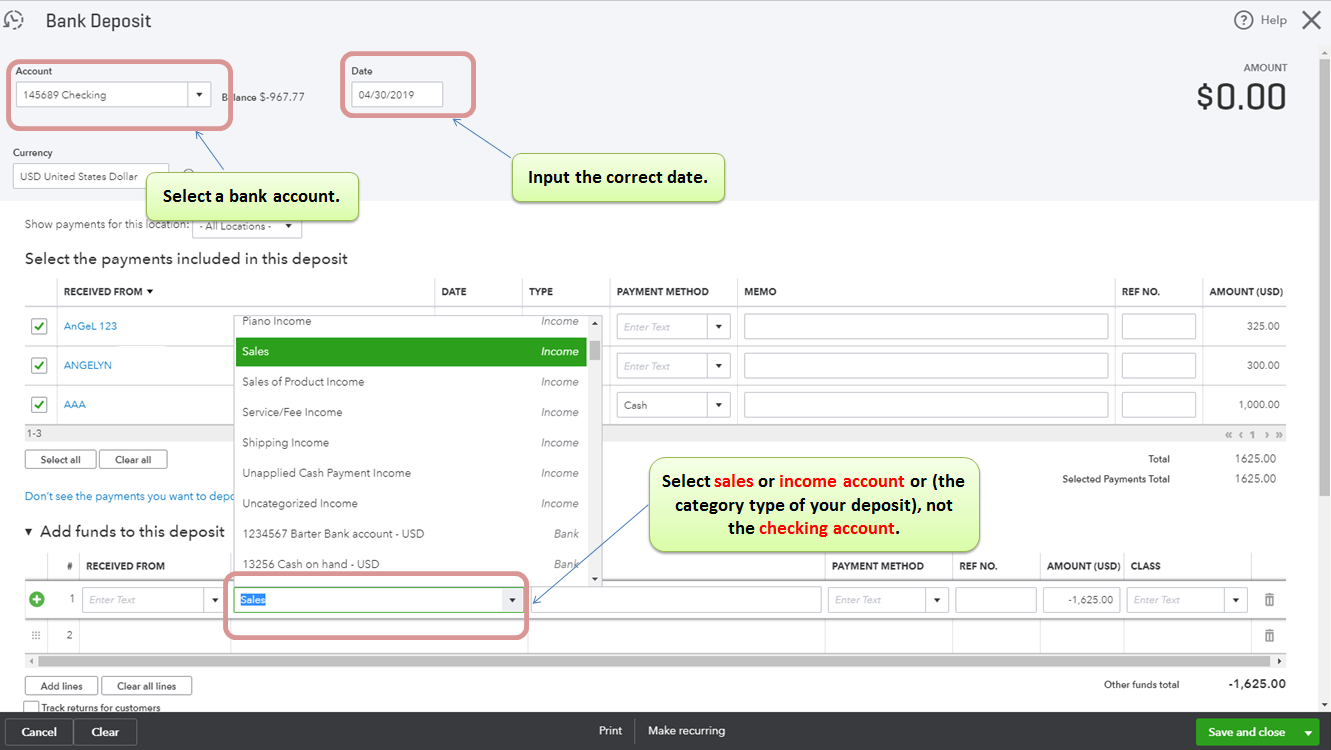Image resolution: width=1331 pixels, height=750 pixels.
Task: Open the AnGeL 123 customer link
Action: pos(90,327)
